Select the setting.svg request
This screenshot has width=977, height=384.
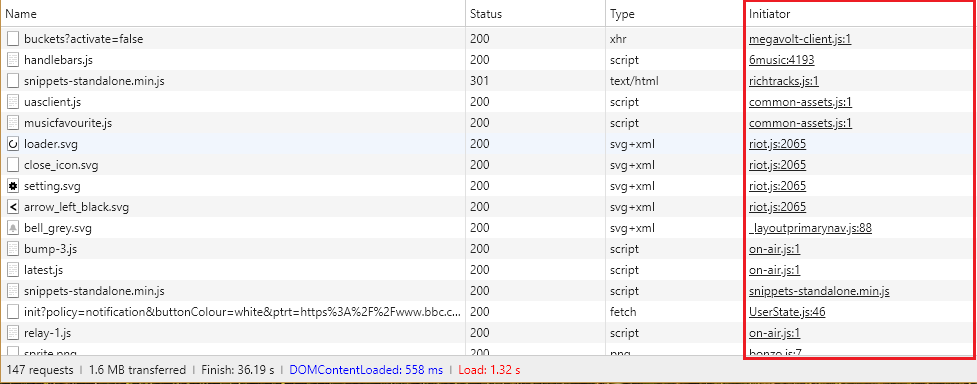coord(488,186)
